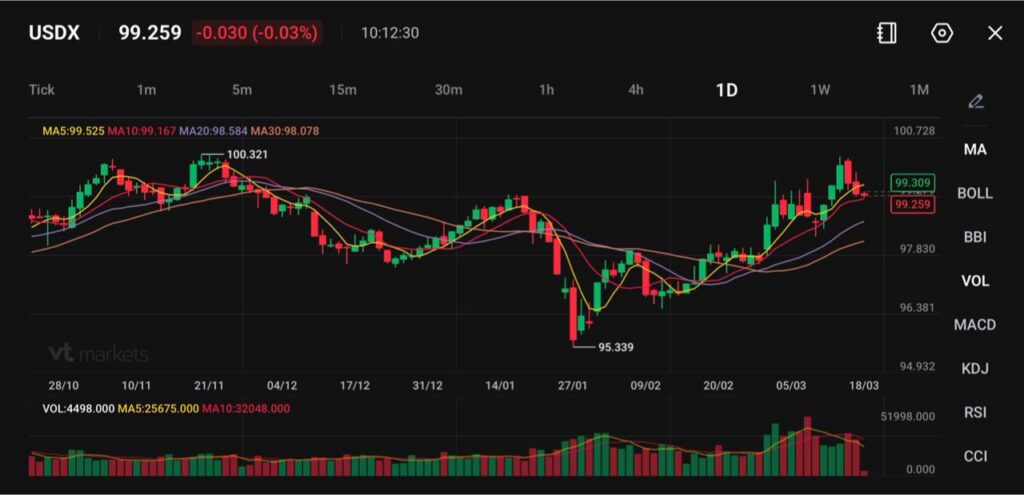The height and width of the screenshot is (495, 1024).
Task: Switch to the 1W timeframe
Action: [820, 90]
